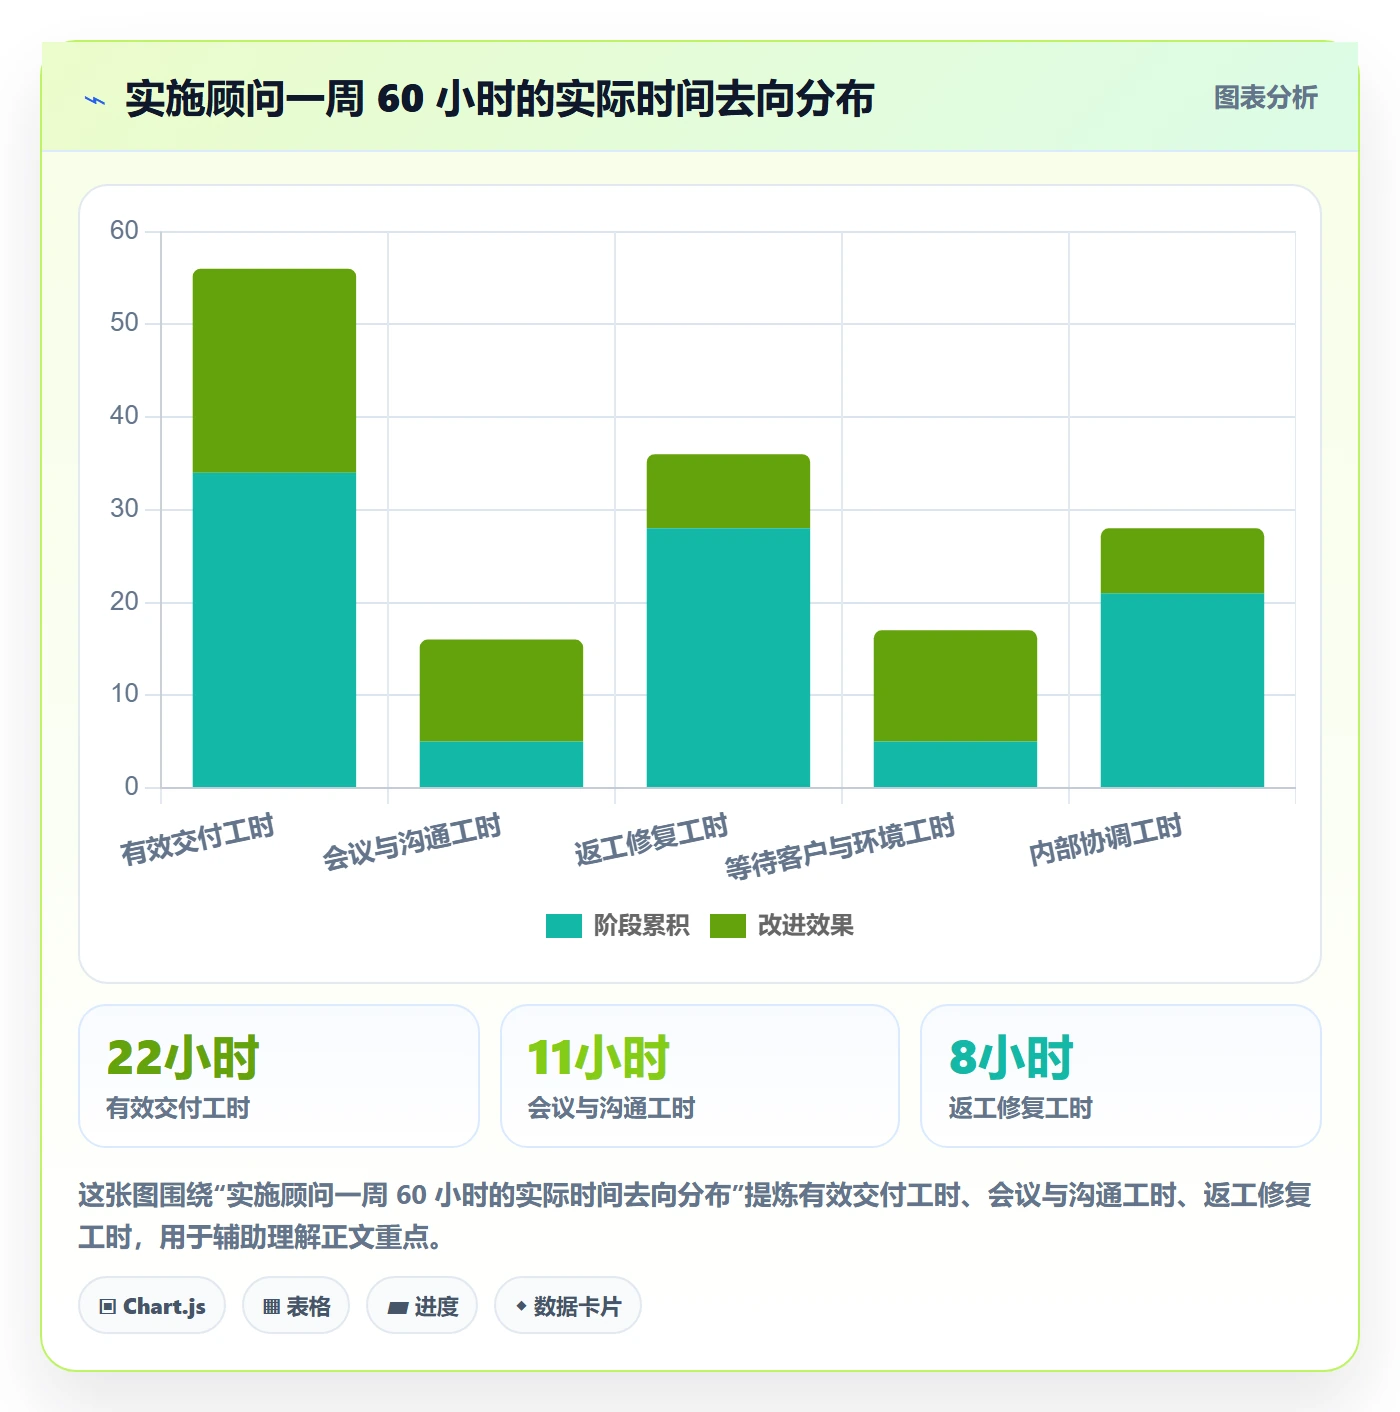The height and width of the screenshot is (1412, 1400).
Task: Click the green bar segment for 等待客户与环境工时
Action: pos(955,686)
